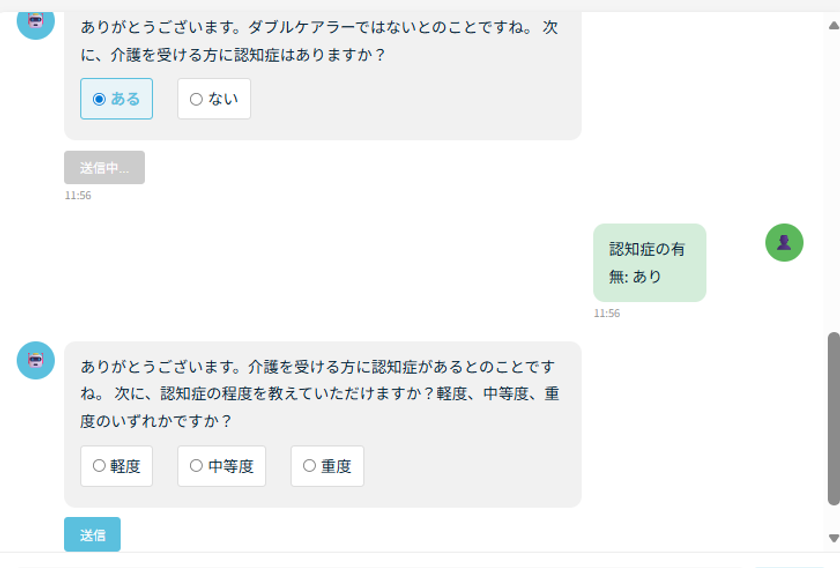This screenshot has width=840, height=568.
Task: Click the 11:56 timestamp under the user message
Action: 606,313
